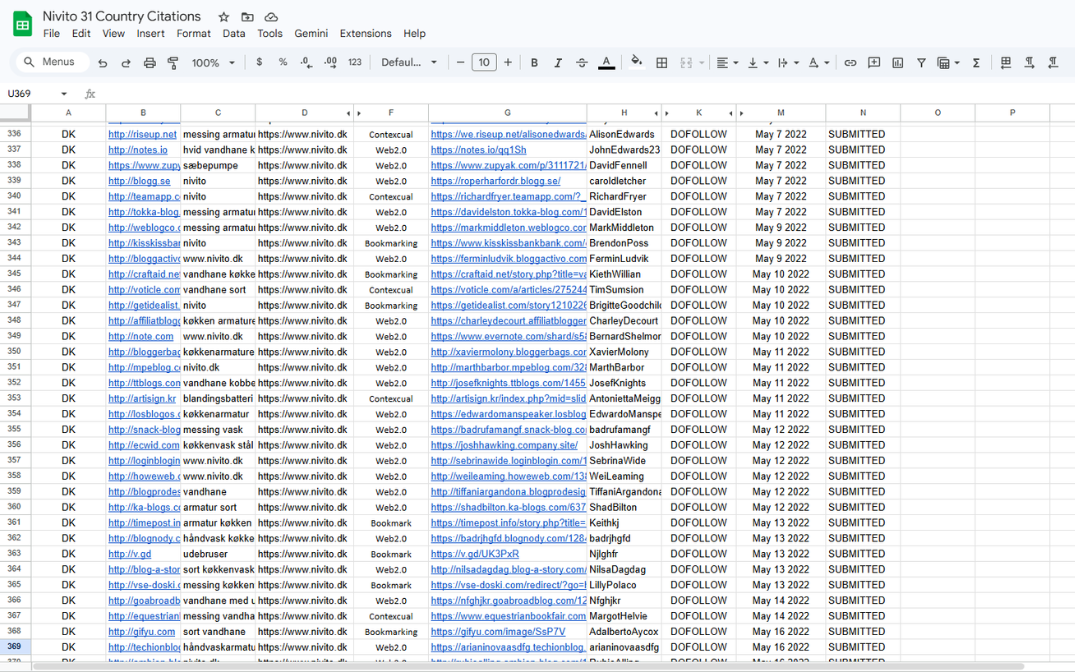Click the create filter funnel icon
The height and width of the screenshot is (672, 1075).
(x=921, y=63)
